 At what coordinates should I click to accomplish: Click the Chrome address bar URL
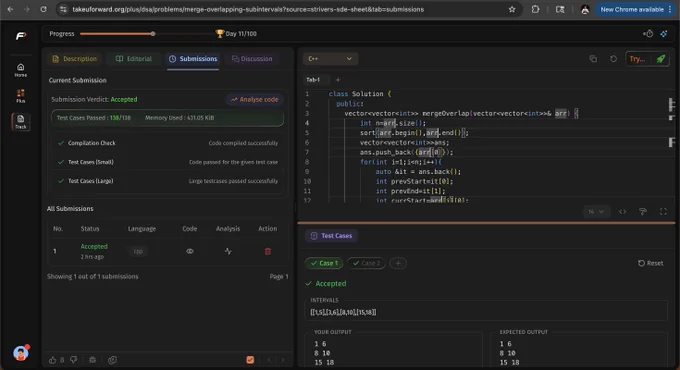[248, 9]
